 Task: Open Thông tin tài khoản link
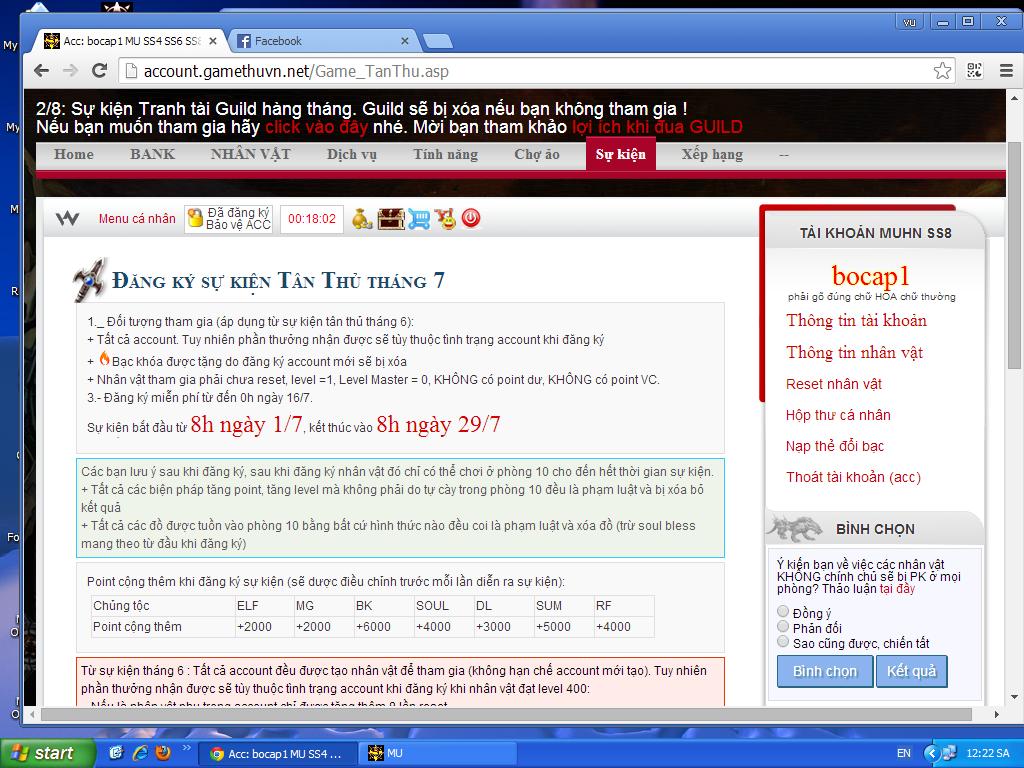click(x=856, y=321)
